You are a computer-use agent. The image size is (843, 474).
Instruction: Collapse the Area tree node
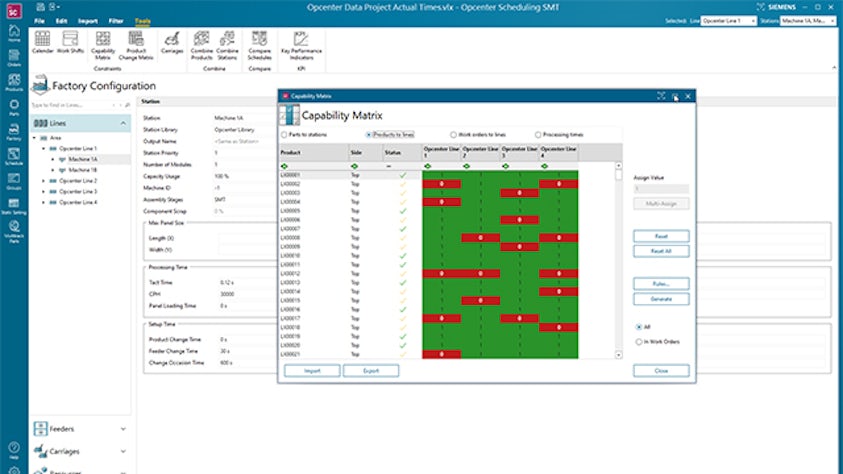(x=35, y=138)
